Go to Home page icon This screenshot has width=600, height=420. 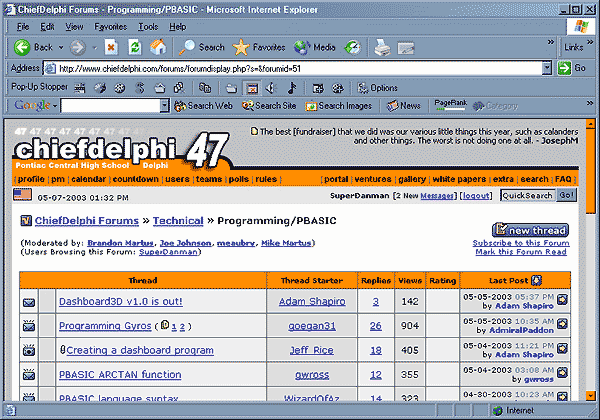[158, 47]
